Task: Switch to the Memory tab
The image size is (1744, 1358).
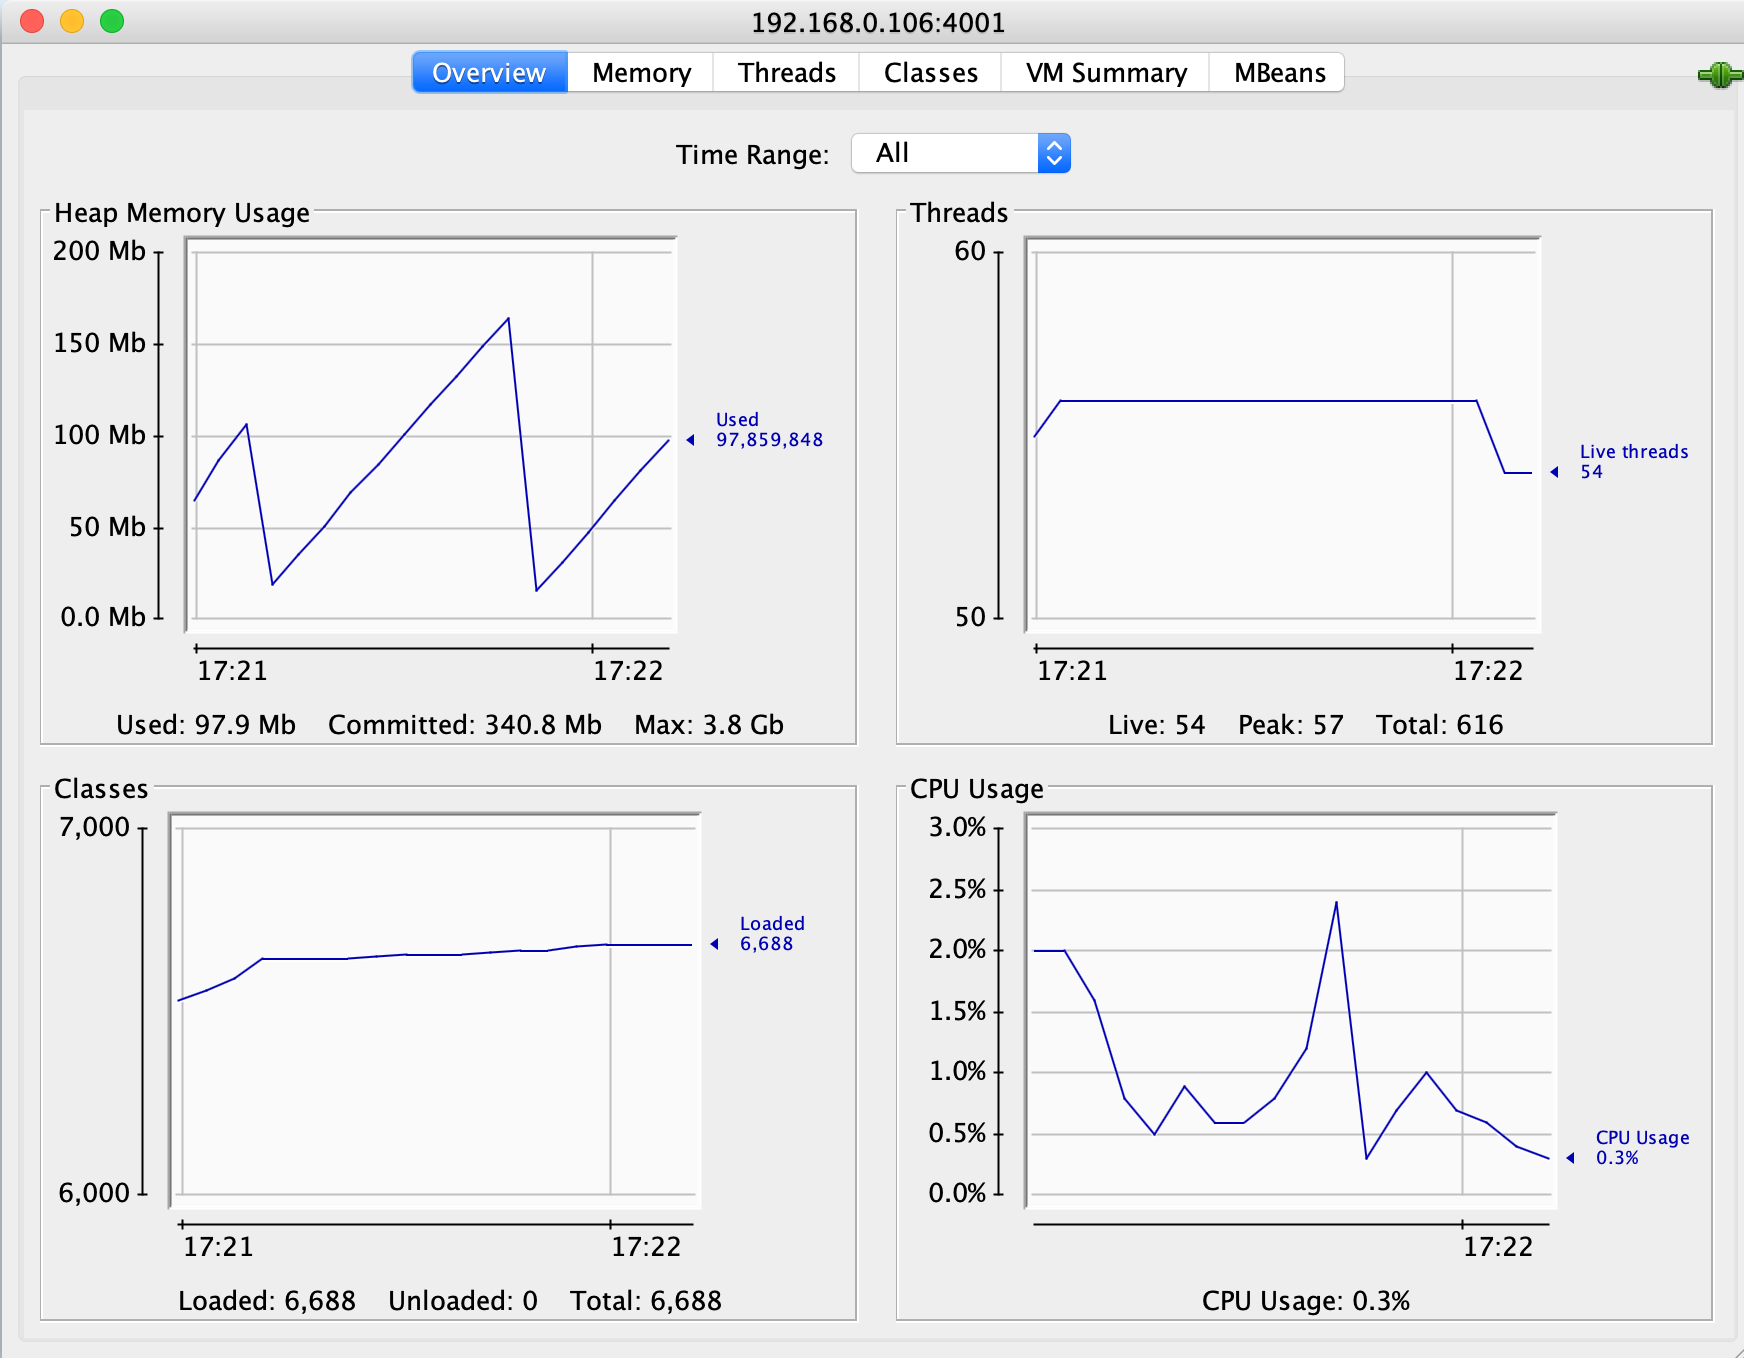Action: pyautogui.click(x=641, y=73)
